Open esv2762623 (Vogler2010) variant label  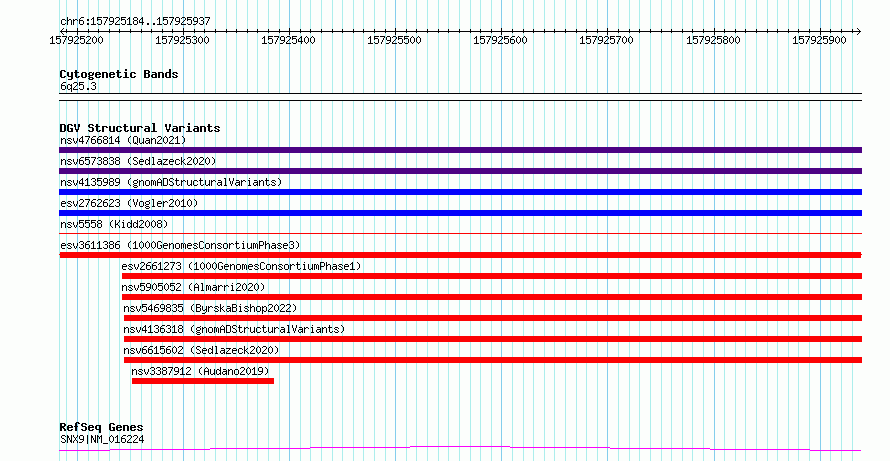click(x=129, y=203)
